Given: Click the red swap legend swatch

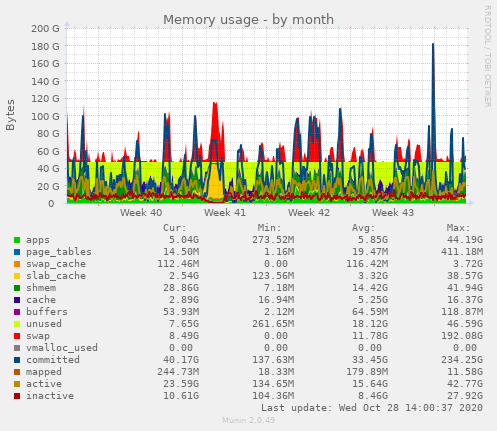Looking at the screenshot, I should click(x=17, y=336).
